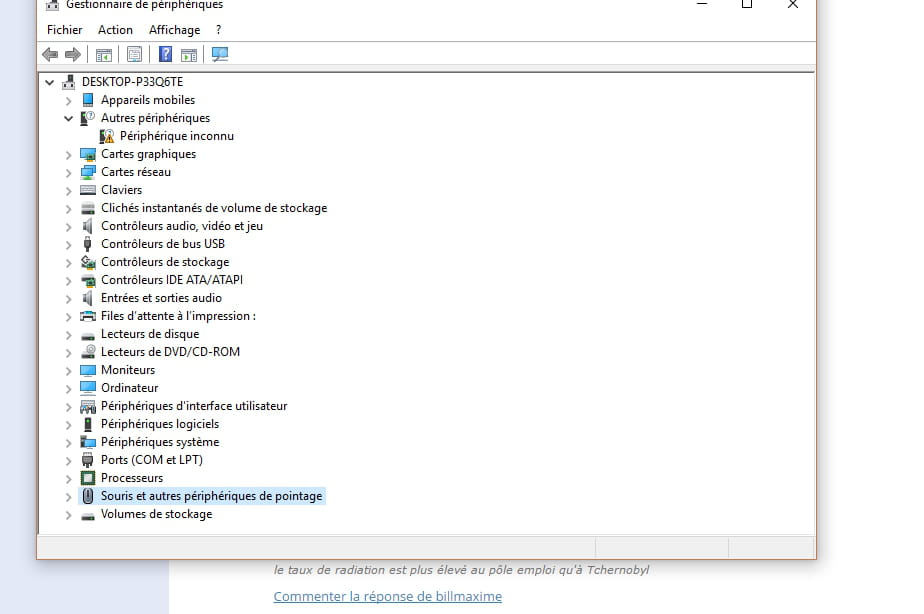Select the Périphériques logiciels label
Viewport: 924px width, 614px height.
(x=160, y=424)
